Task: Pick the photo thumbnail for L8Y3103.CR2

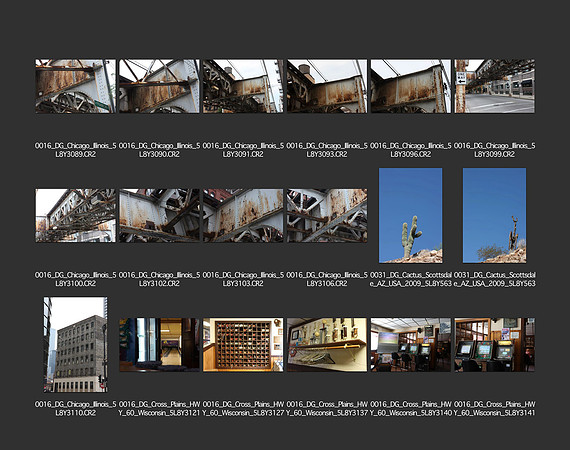Action: click(x=243, y=216)
